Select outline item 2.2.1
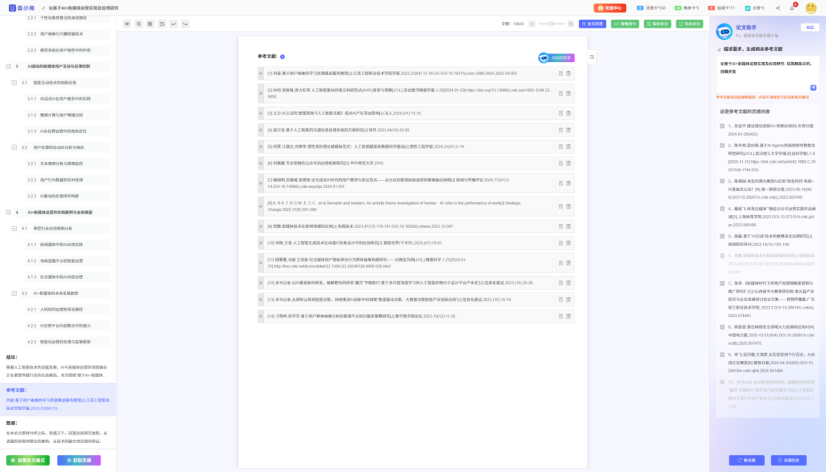Viewport: 827px width, 472px height. coord(67,18)
